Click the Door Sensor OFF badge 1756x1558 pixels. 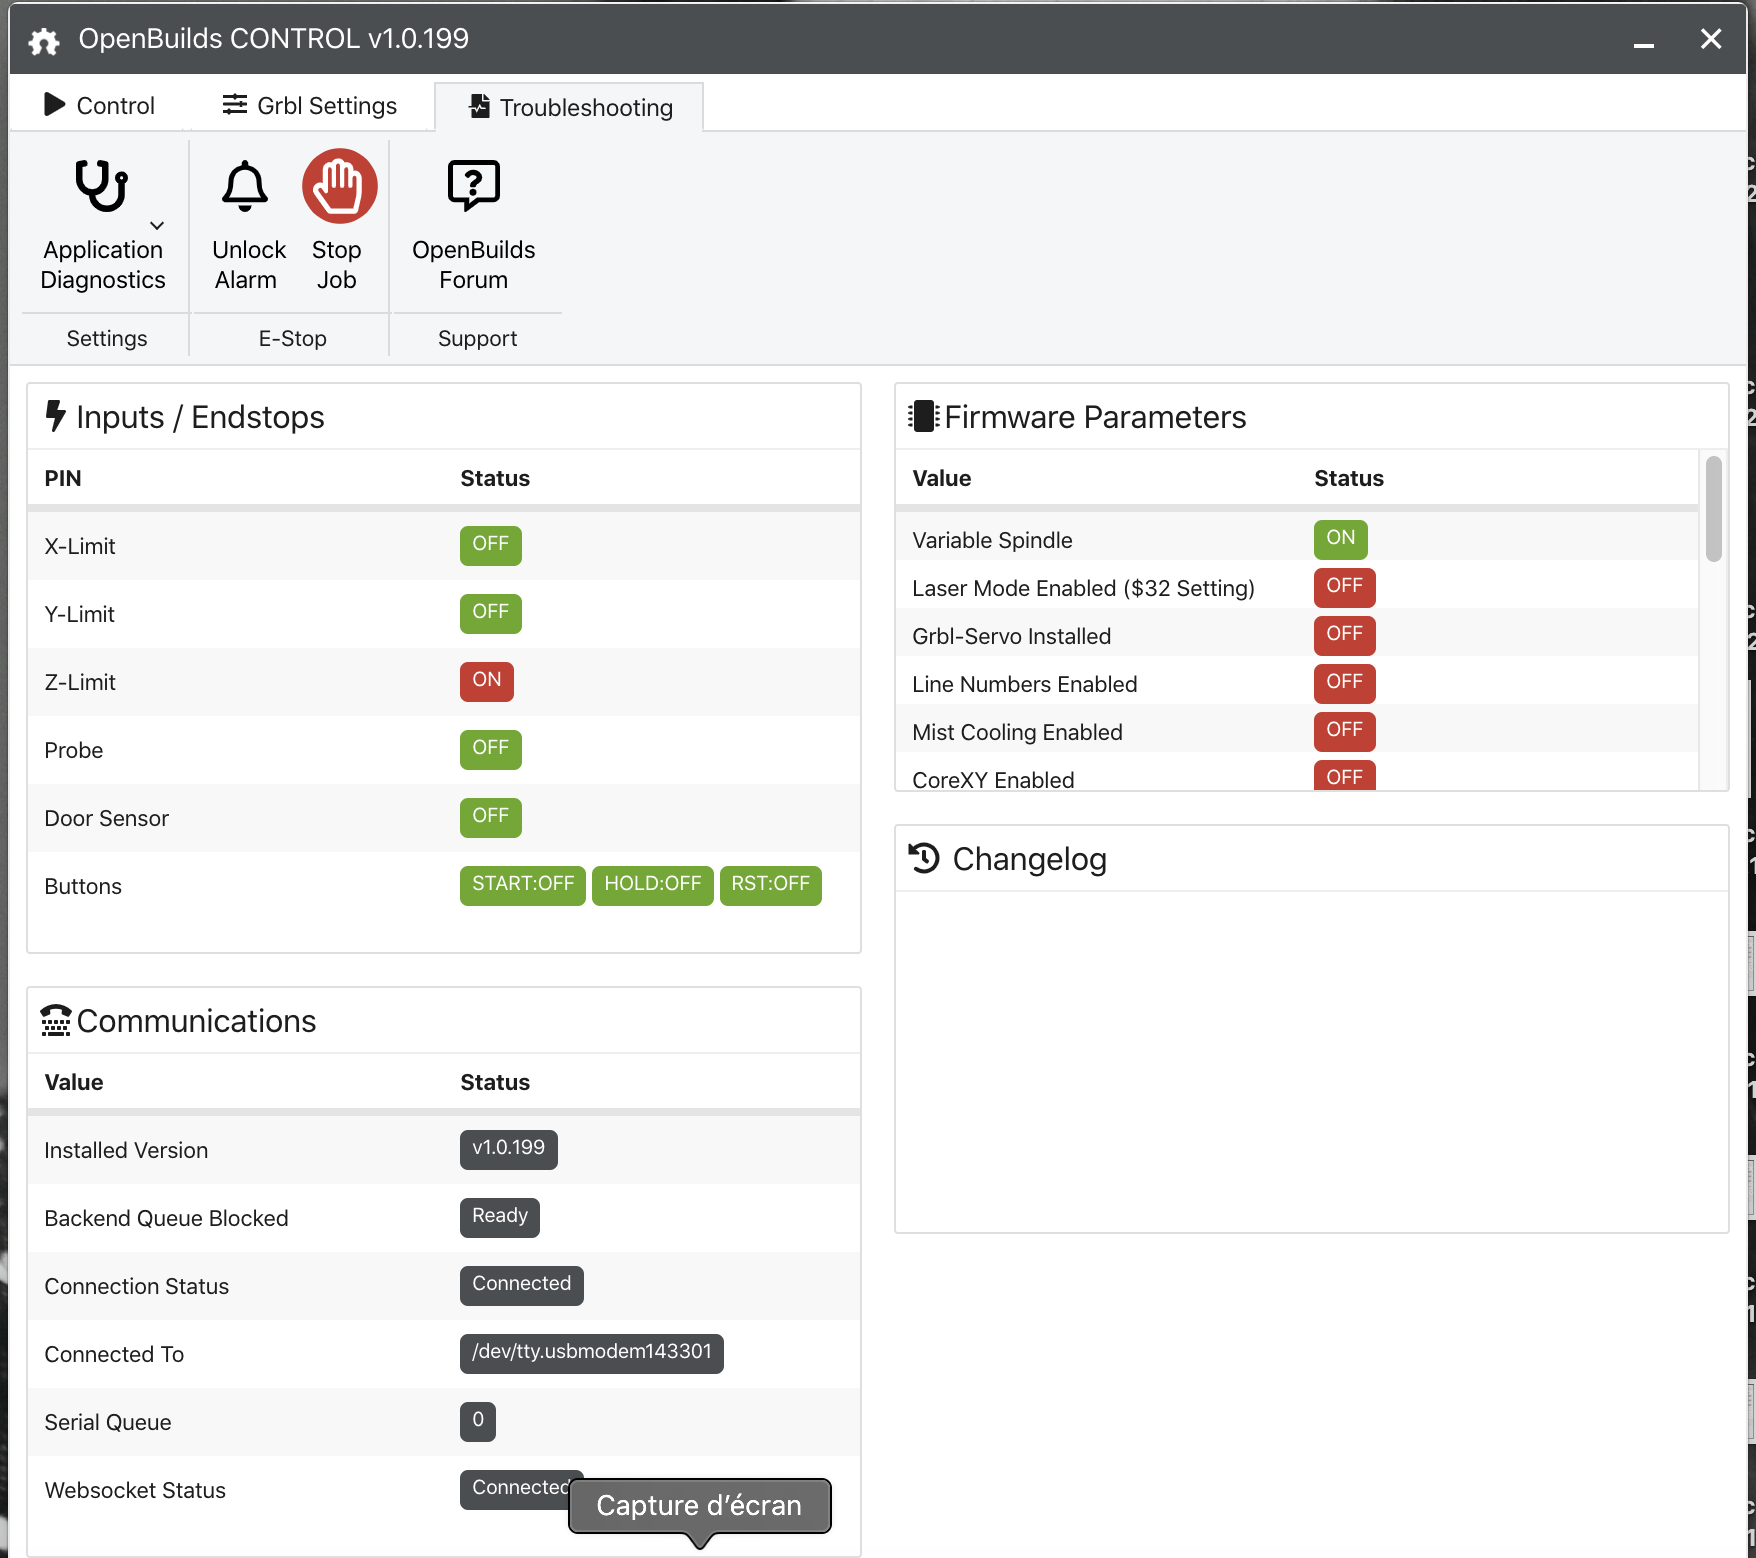(491, 817)
